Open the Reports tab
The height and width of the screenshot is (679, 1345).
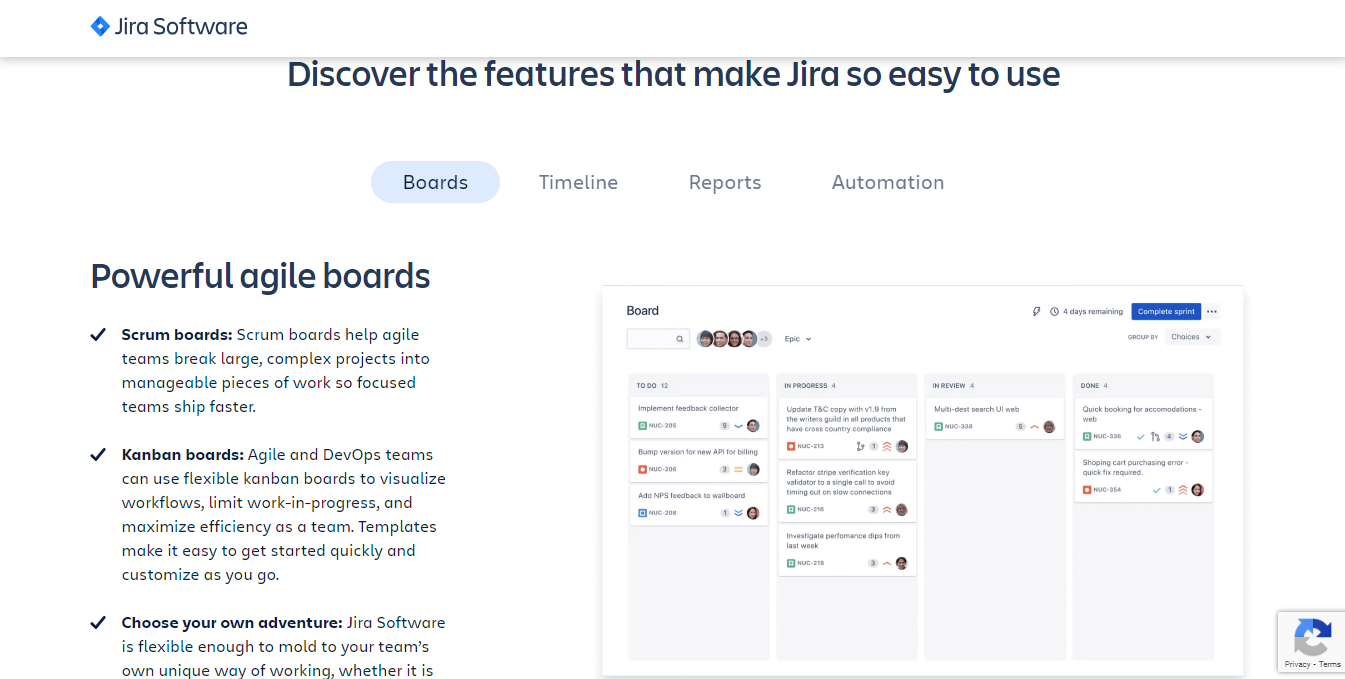(x=725, y=182)
